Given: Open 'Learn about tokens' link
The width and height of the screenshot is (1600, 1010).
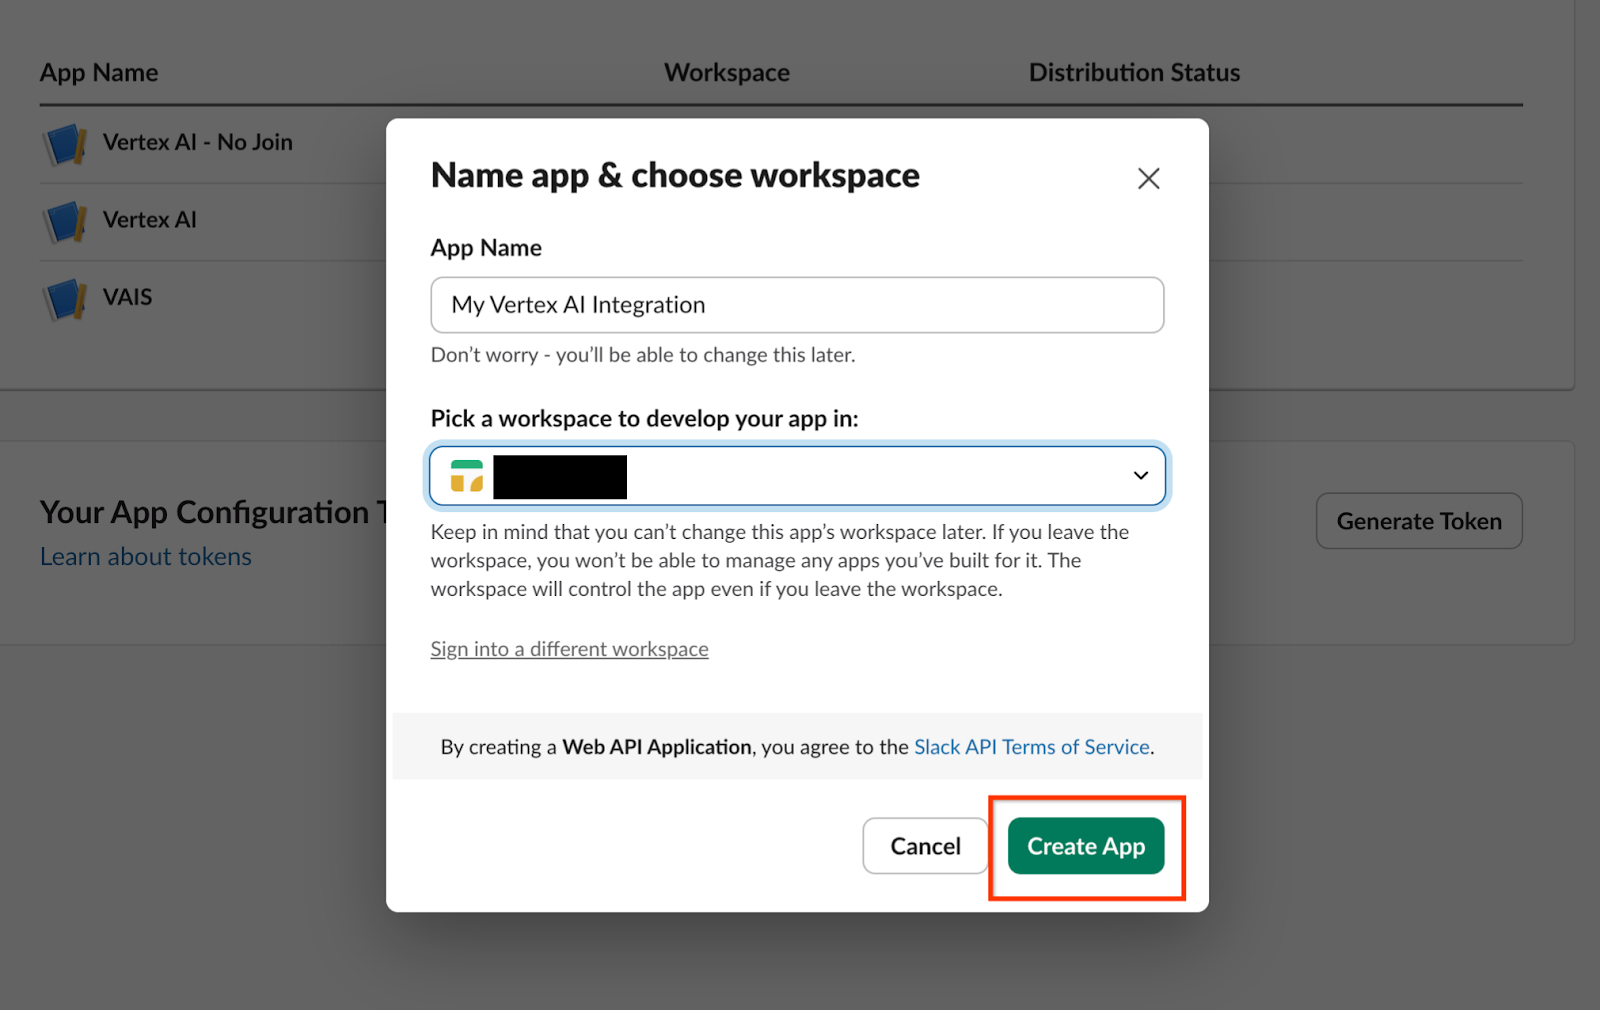Looking at the screenshot, I should point(146,557).
